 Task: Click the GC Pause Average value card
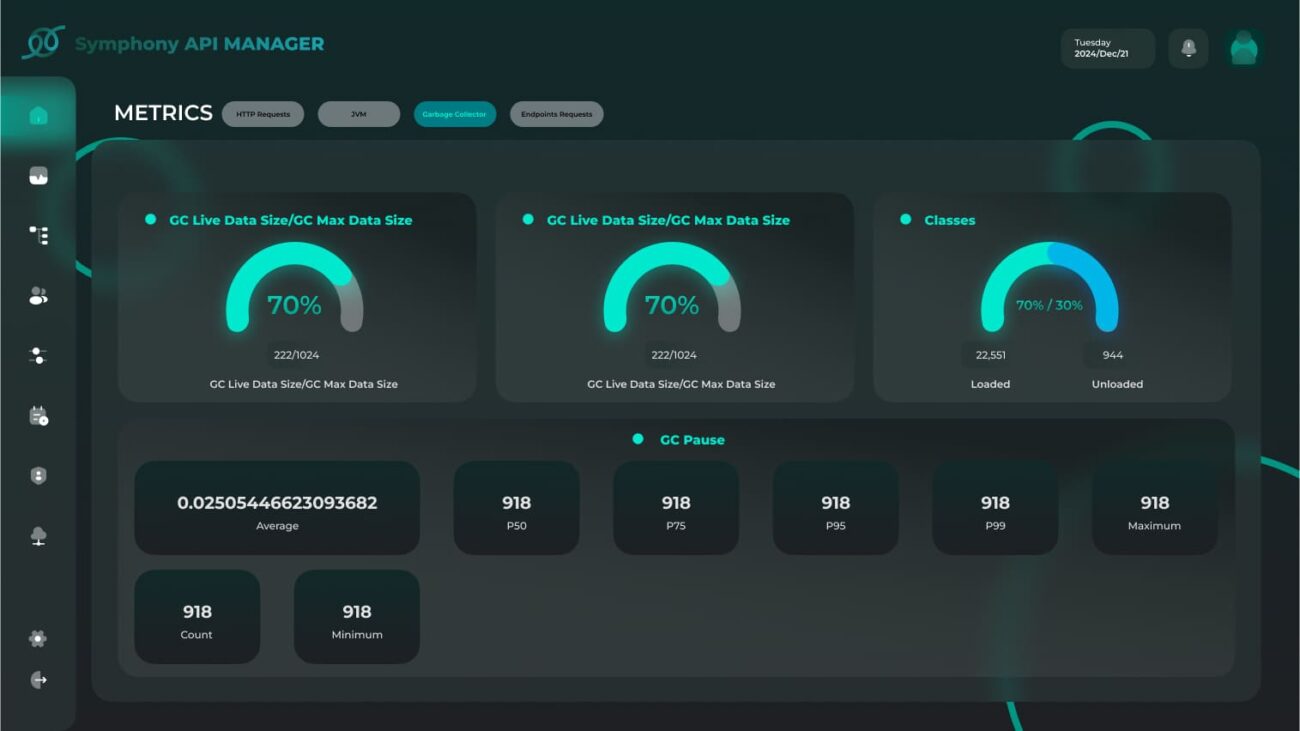tap(277, 508)
